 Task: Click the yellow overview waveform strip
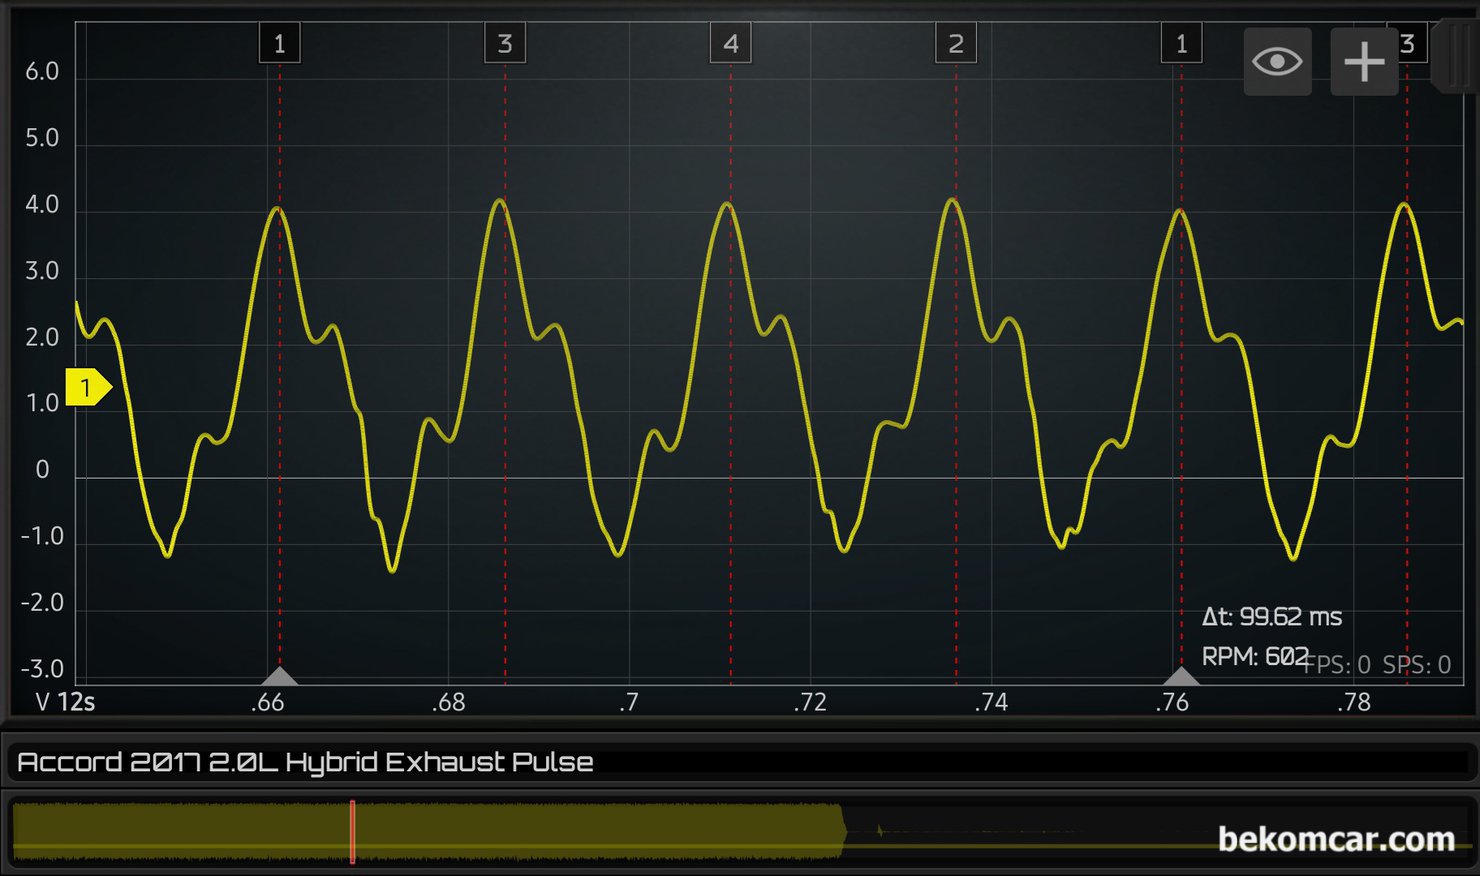coord(600,831)
